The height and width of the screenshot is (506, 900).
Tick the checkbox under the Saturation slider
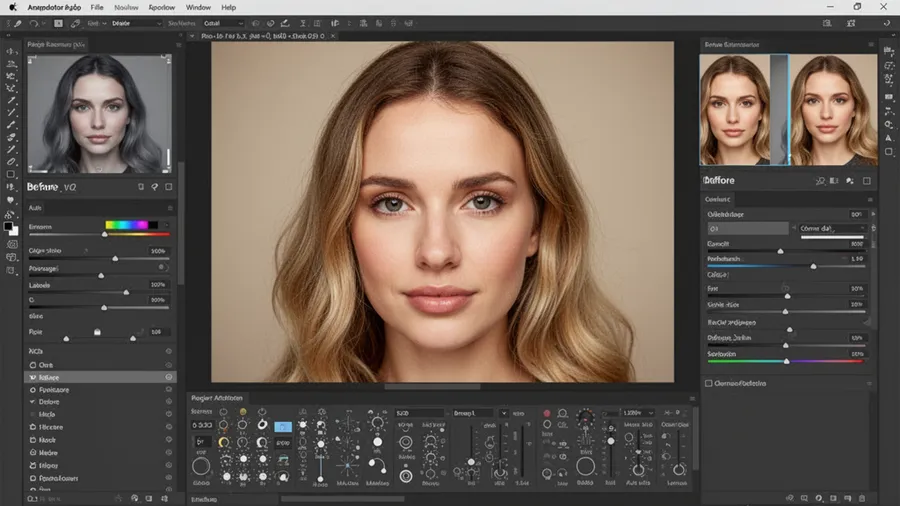click(x=709, y=383)
